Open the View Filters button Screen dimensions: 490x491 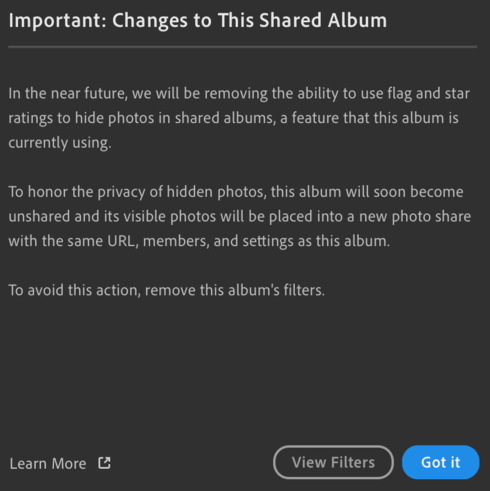pos(333,462)
